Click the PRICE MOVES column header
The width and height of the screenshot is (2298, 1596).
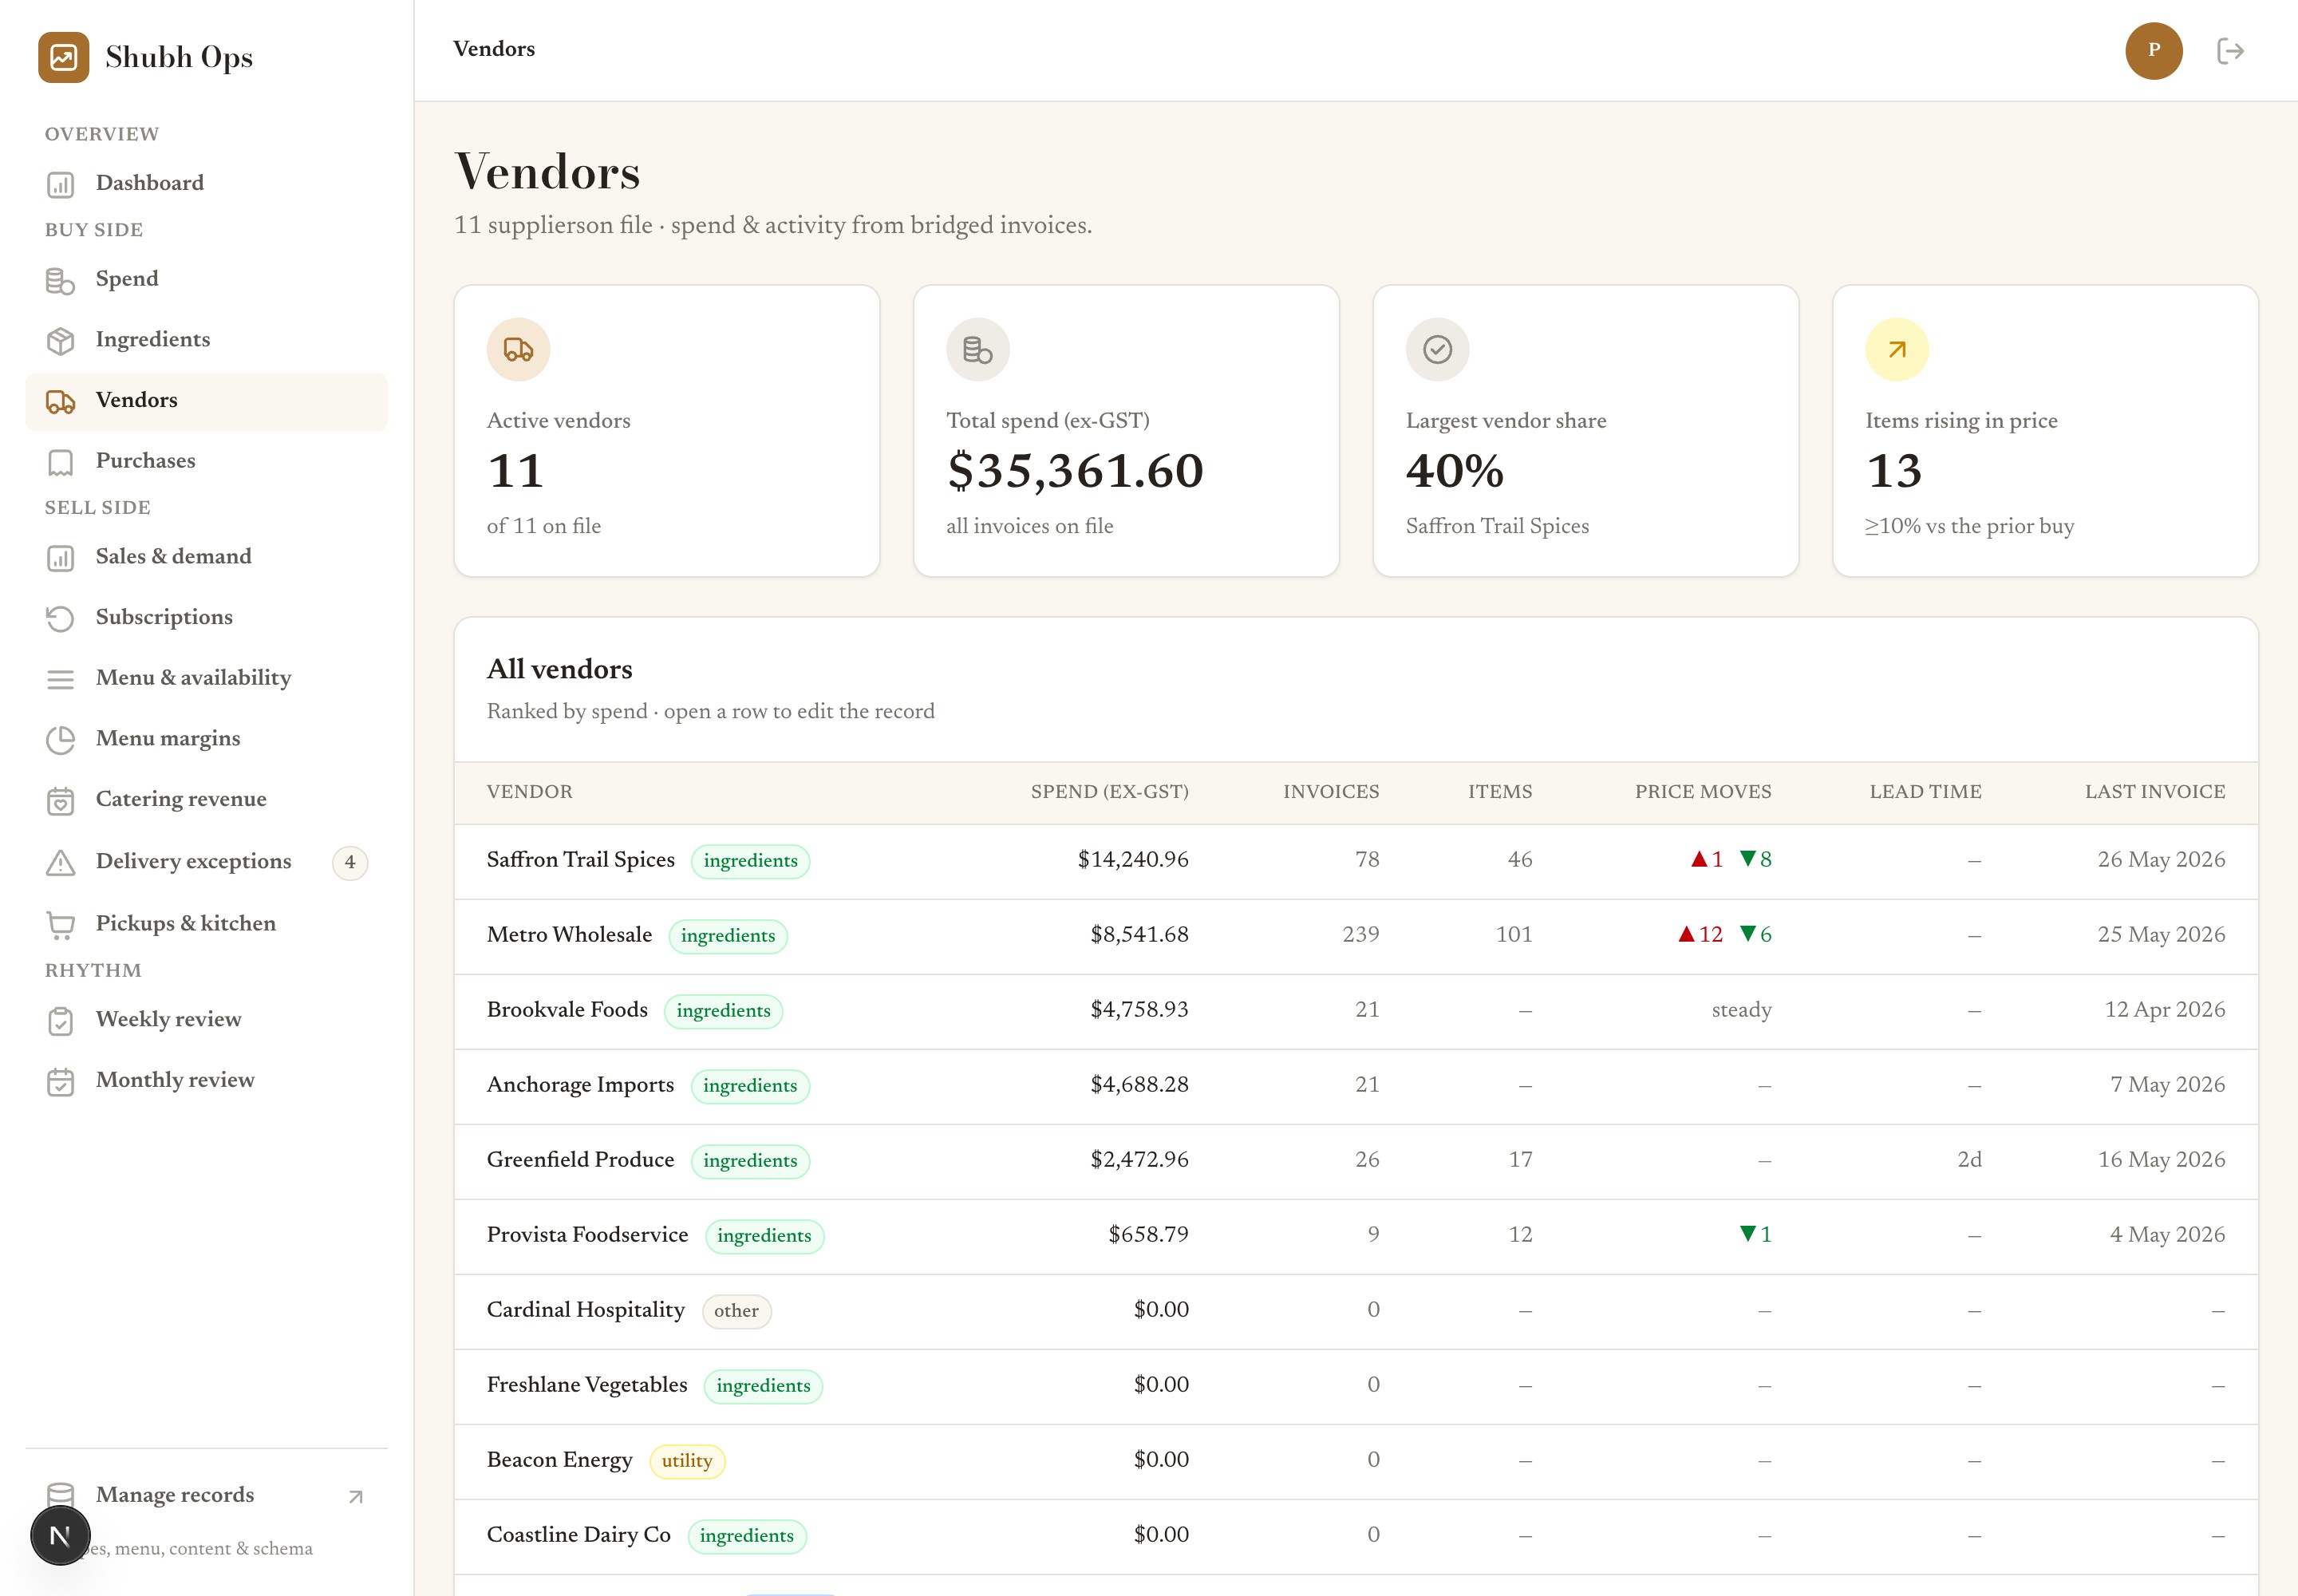(1703, 792)
